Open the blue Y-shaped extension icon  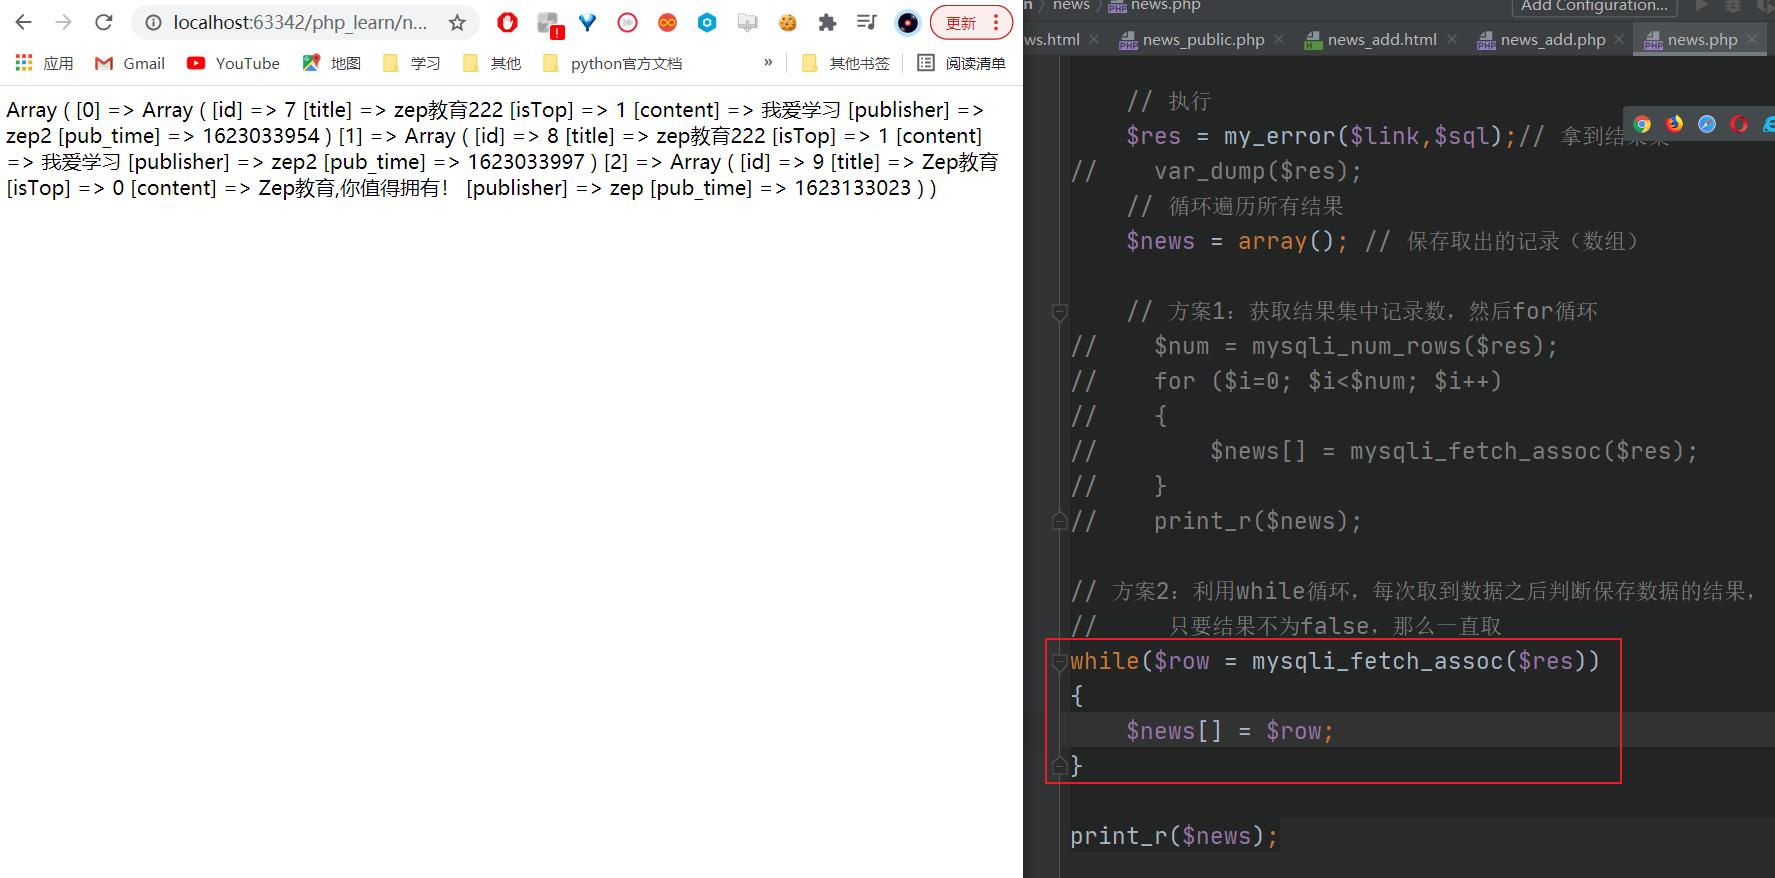pyautogui.click(x=588, y=22)
